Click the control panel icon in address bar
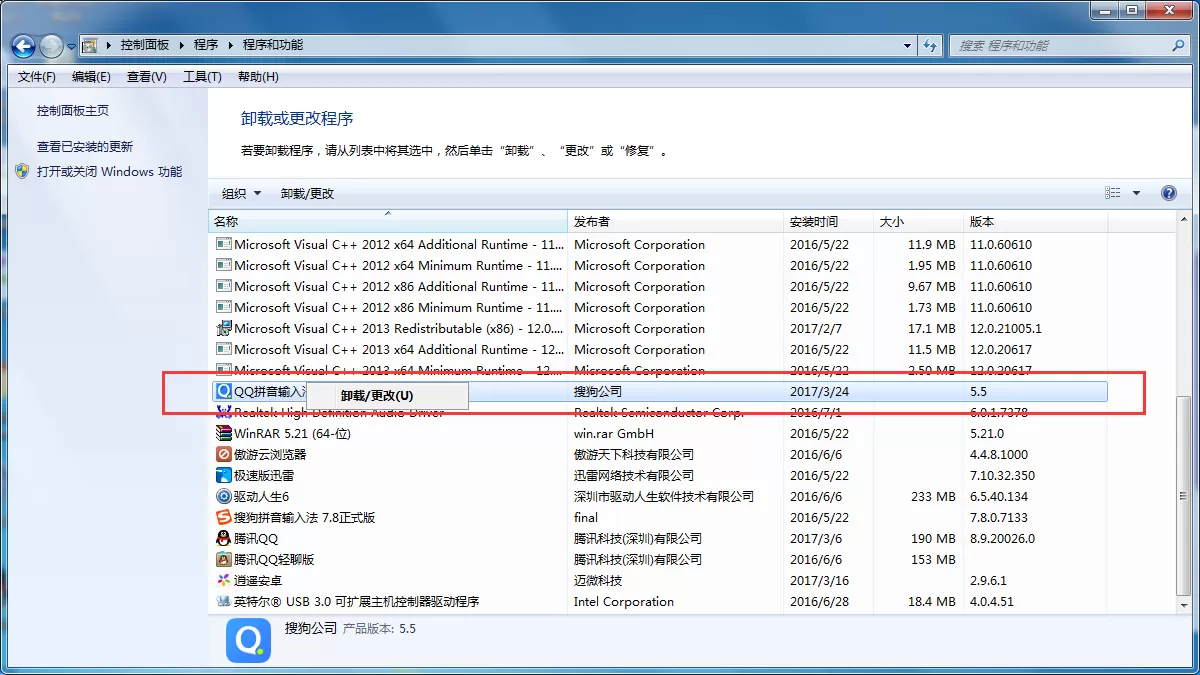This screenshot has height=675, width=1200. tap(90, 45)
